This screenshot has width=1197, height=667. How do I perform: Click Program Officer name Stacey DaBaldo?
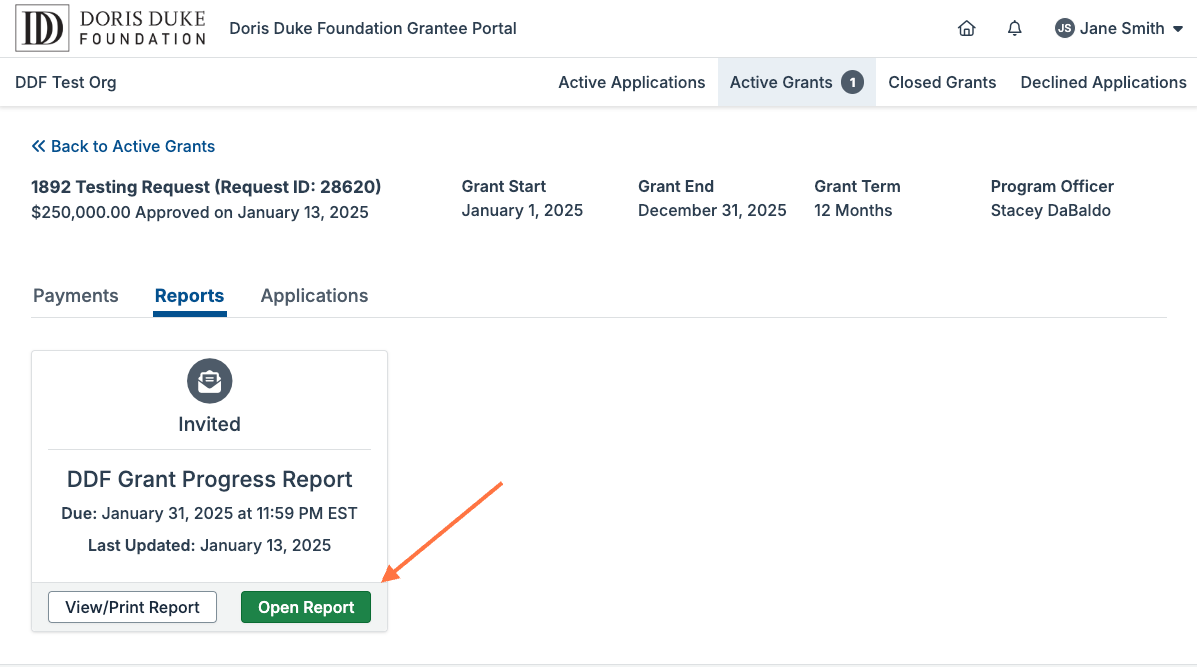[1050, 211]
